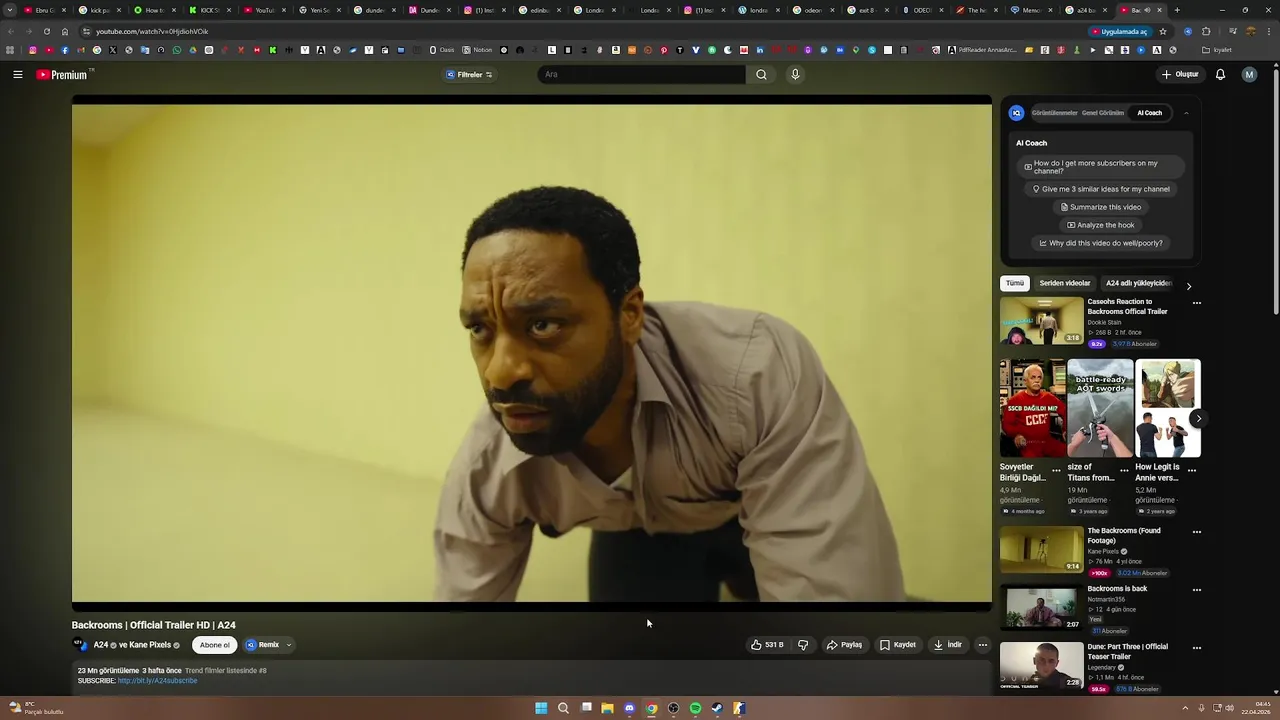
Task: Open the notifications bell
Action: click(1220, 74)
